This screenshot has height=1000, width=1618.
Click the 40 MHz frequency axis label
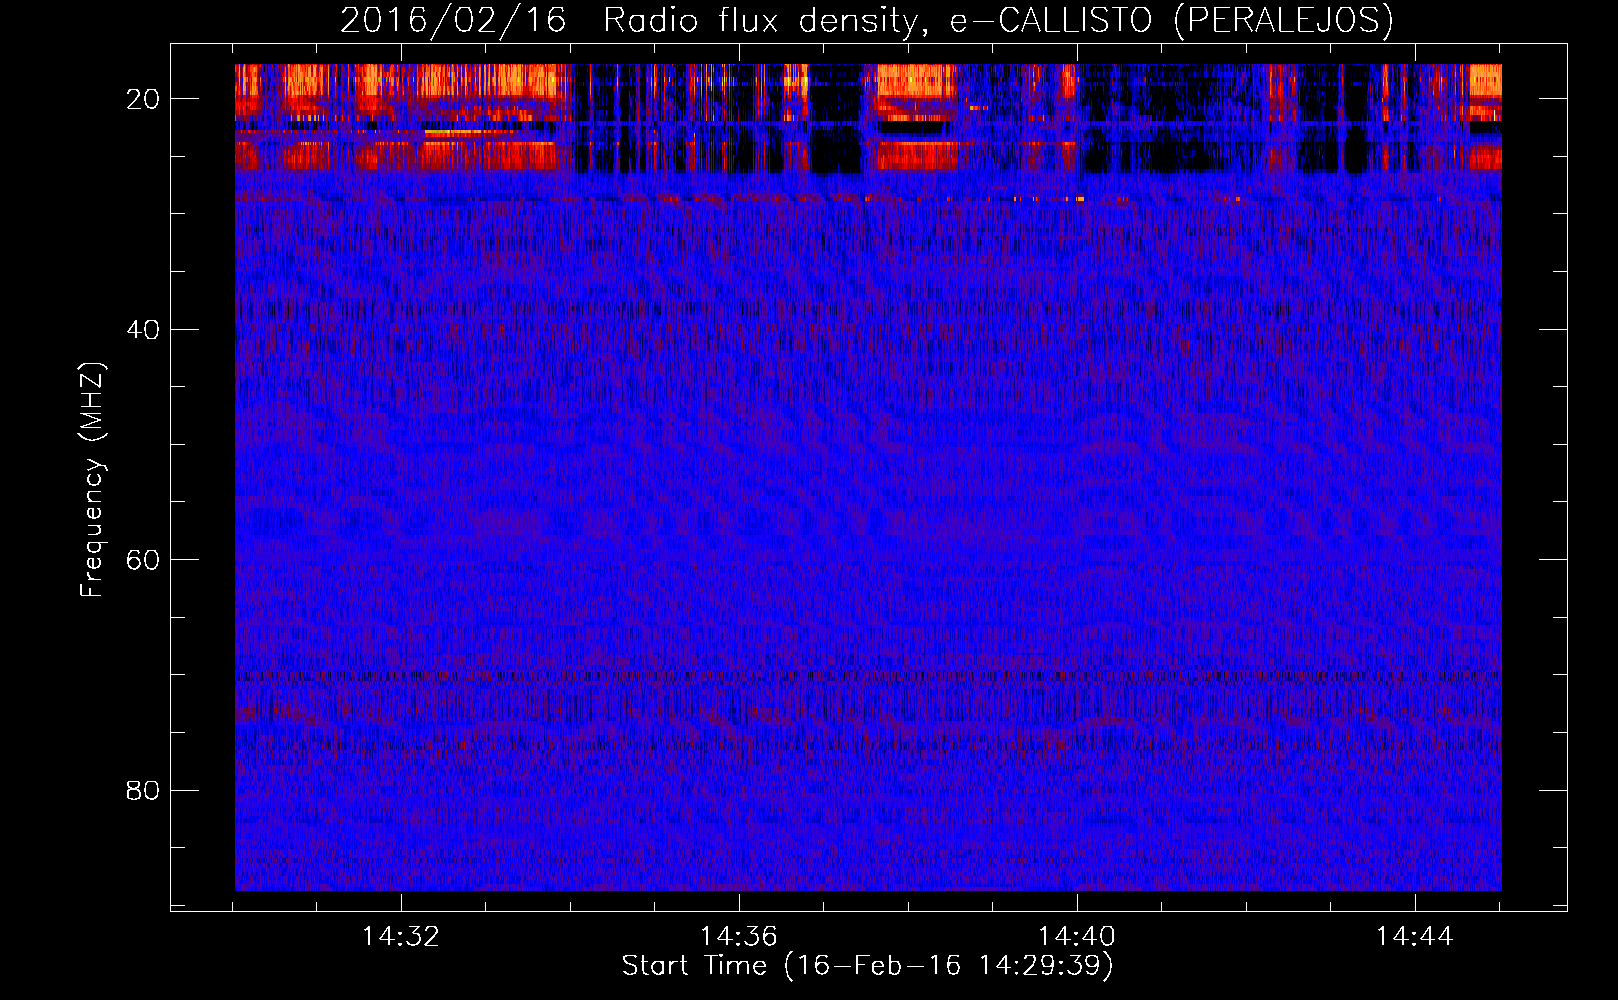click(x=143, y=330)
